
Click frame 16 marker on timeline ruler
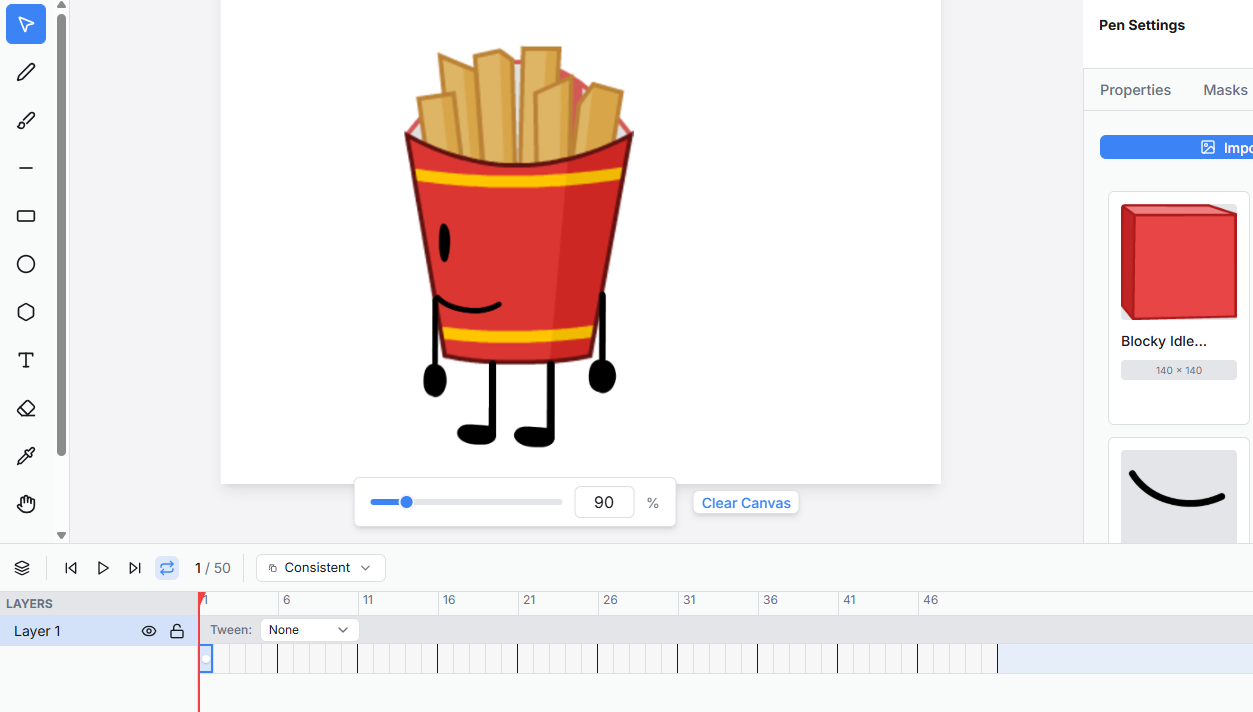449,600
